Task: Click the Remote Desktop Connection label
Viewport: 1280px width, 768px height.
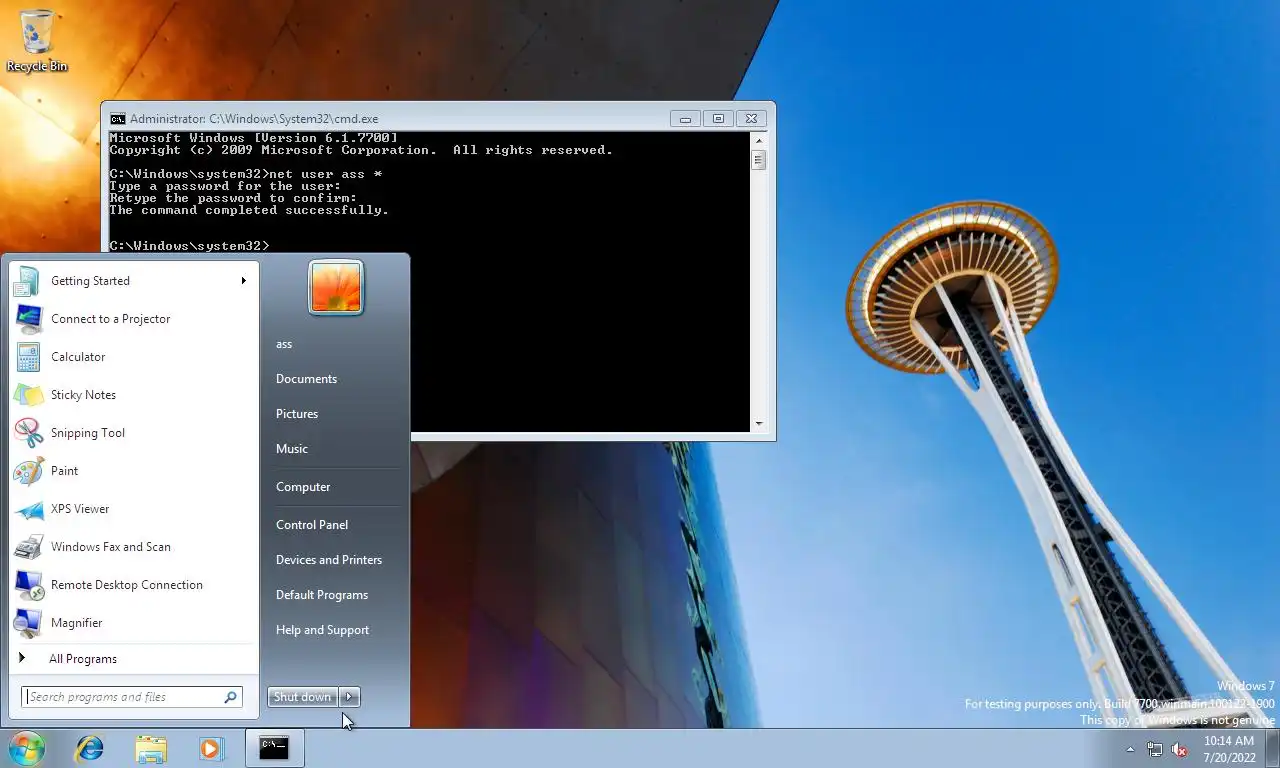Action: coord(127,585)
